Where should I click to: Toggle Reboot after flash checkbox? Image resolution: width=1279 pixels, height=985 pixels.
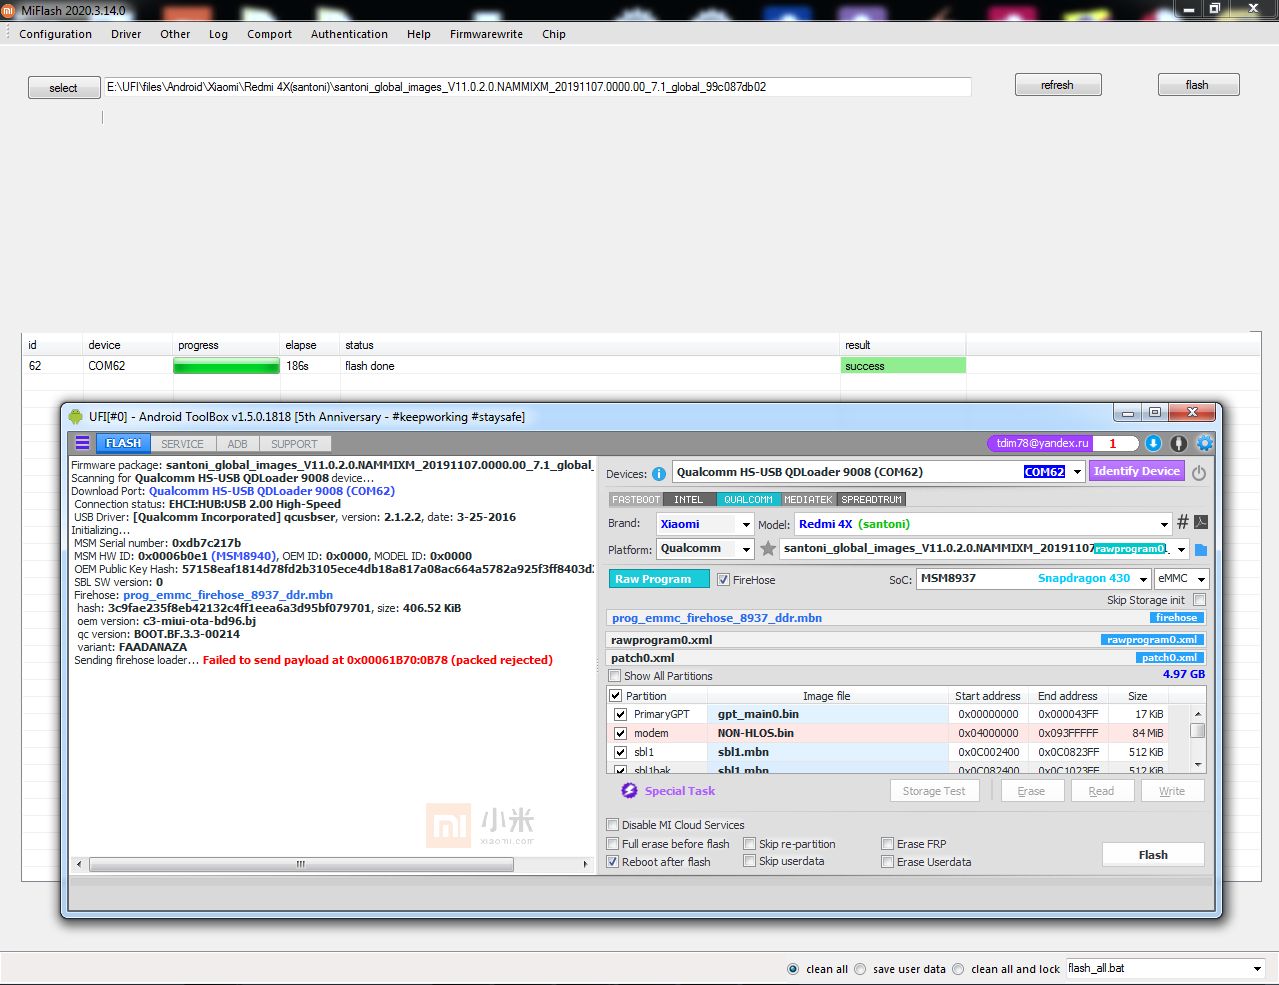pos(613,862)
